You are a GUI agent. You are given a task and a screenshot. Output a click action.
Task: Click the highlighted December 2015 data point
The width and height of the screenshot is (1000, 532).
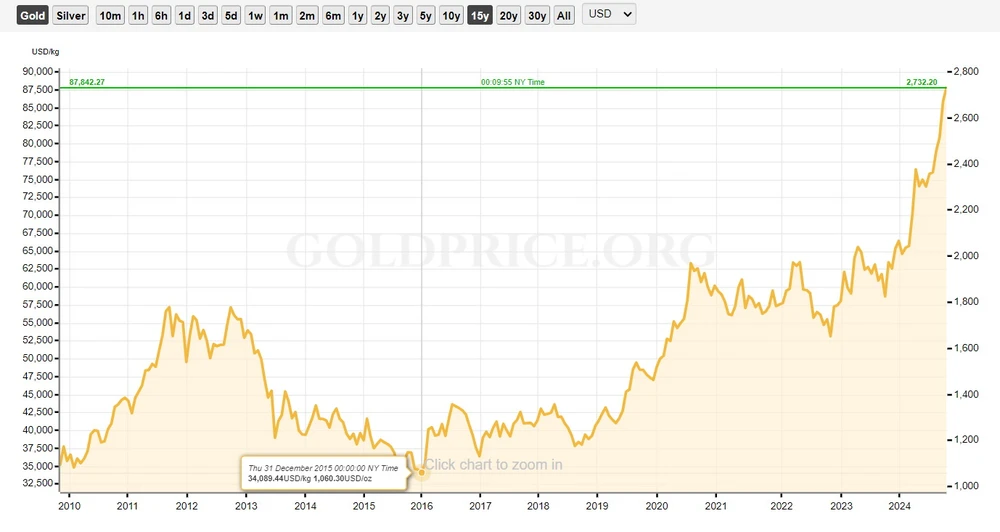421,471
